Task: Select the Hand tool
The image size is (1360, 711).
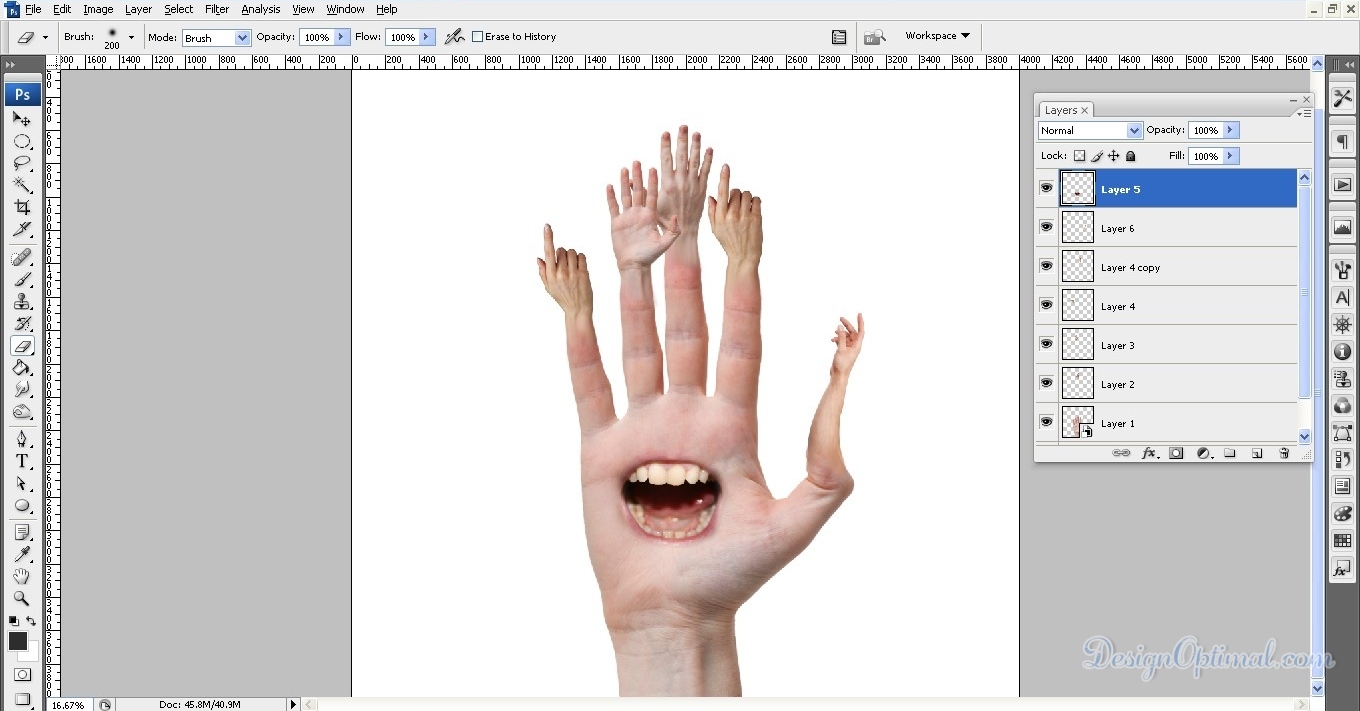Action: [22, 577]
